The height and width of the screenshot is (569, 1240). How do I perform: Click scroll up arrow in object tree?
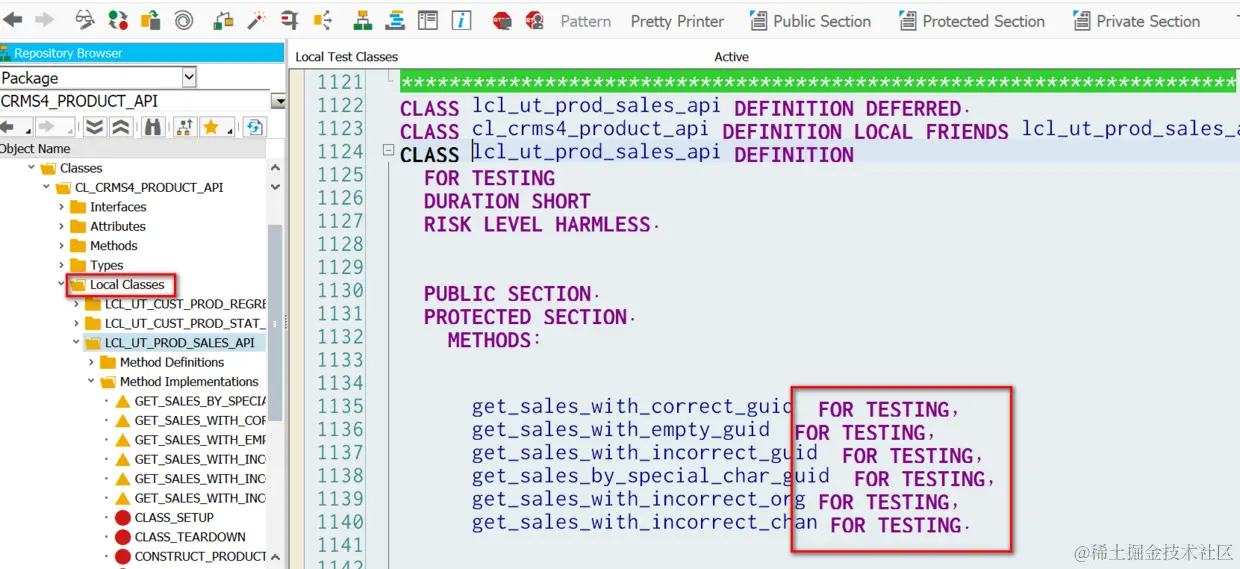click(275, 168)
